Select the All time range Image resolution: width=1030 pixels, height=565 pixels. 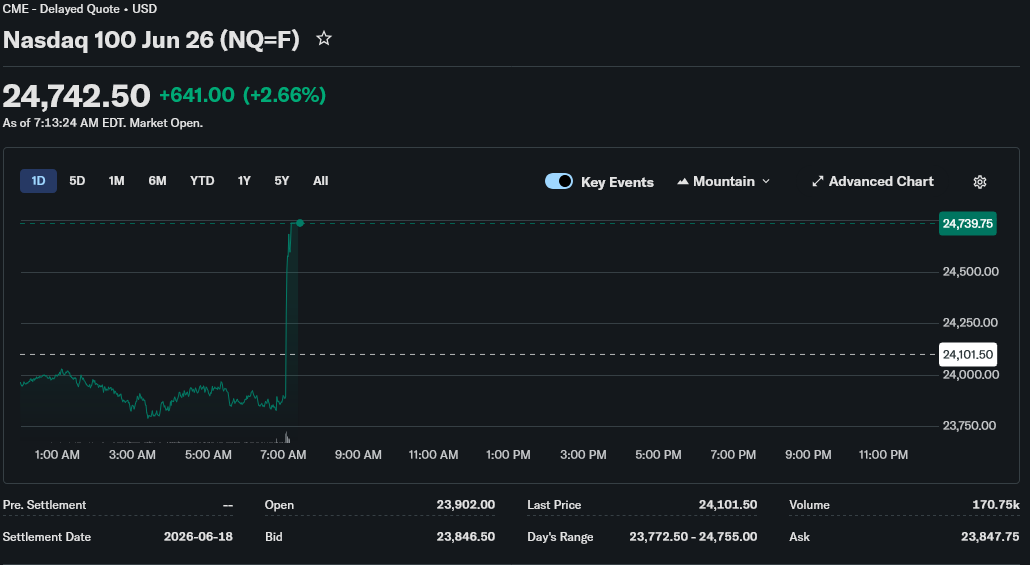click(321, 181)
